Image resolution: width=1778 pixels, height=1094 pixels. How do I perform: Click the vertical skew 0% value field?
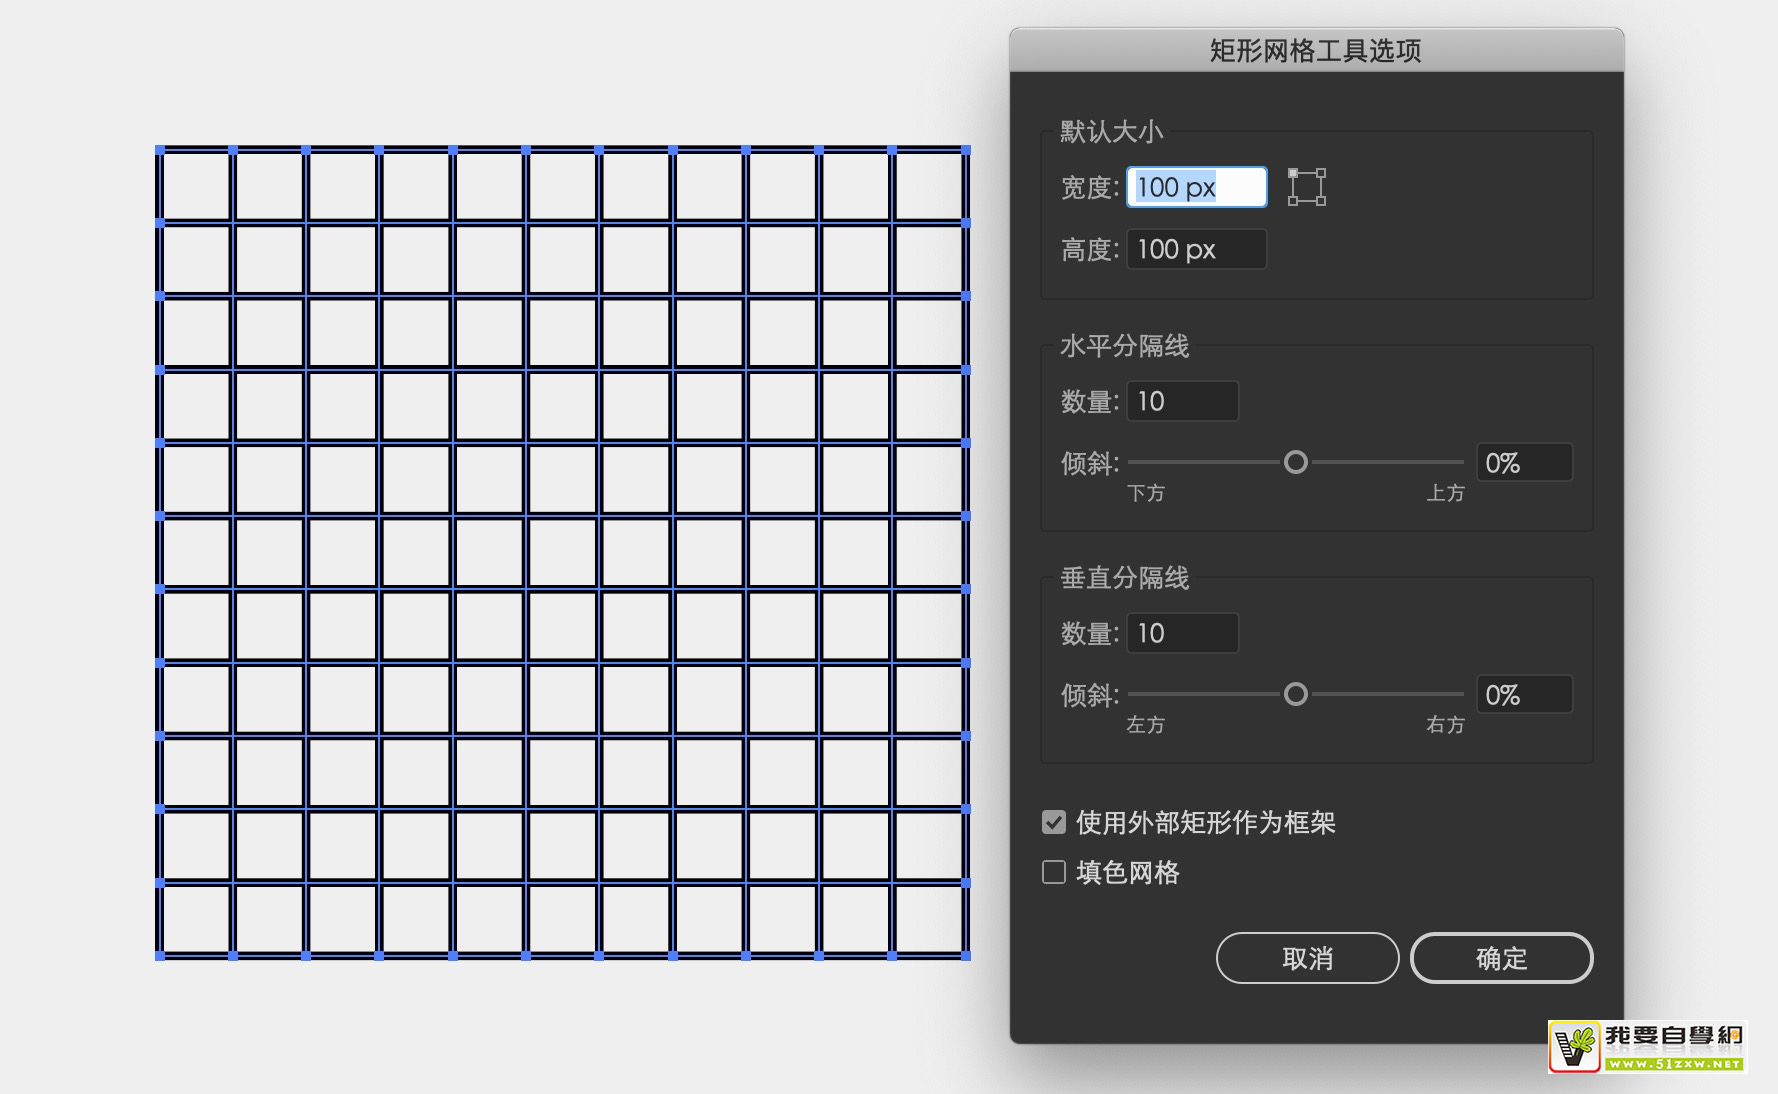[1524, 695]
